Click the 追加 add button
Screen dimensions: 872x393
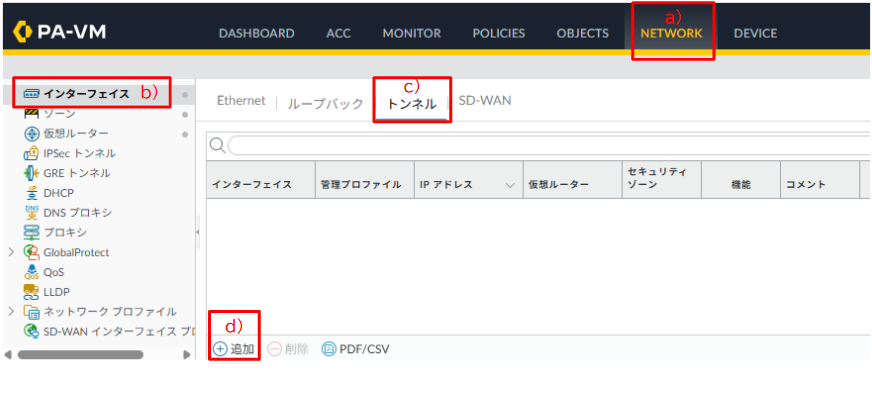[x=234, y=349]
